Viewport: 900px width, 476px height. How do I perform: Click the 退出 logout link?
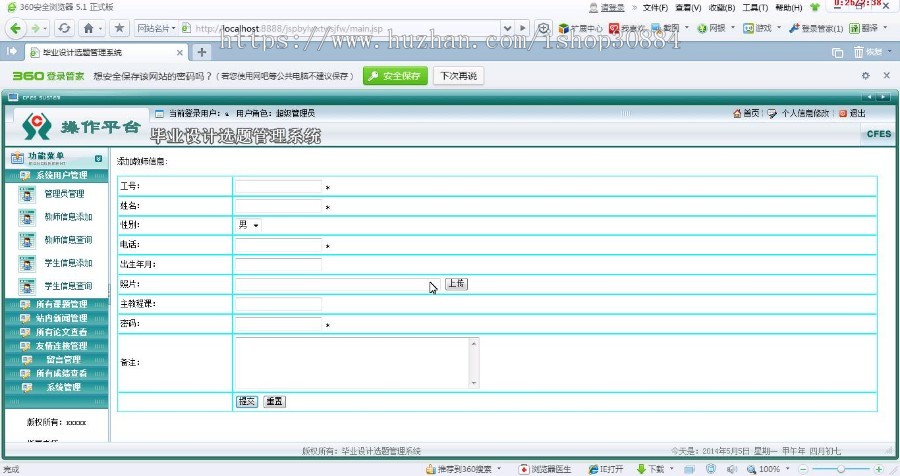pos(852,114)
